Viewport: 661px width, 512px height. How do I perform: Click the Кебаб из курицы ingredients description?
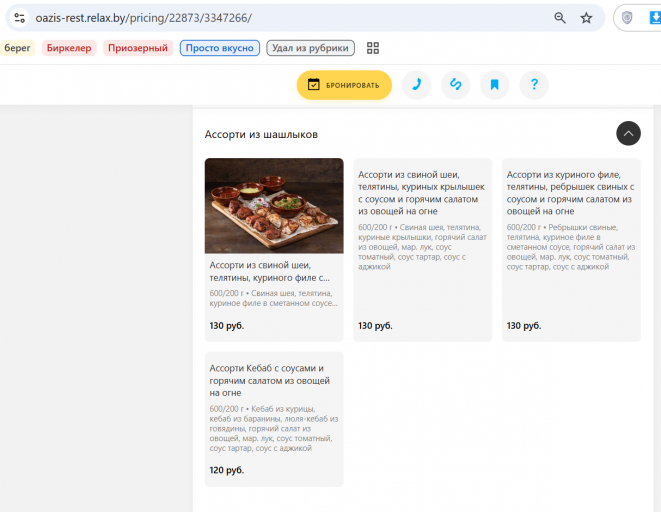274,429
